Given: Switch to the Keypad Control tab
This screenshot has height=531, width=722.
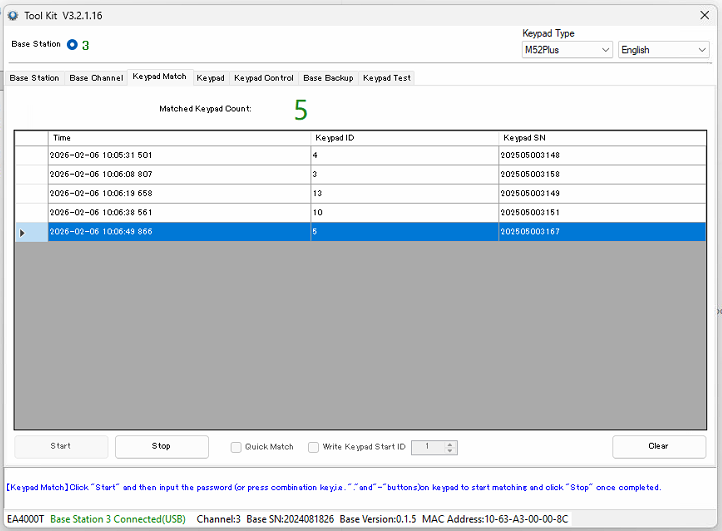Looking at the screenshot, I should (263, 78).
